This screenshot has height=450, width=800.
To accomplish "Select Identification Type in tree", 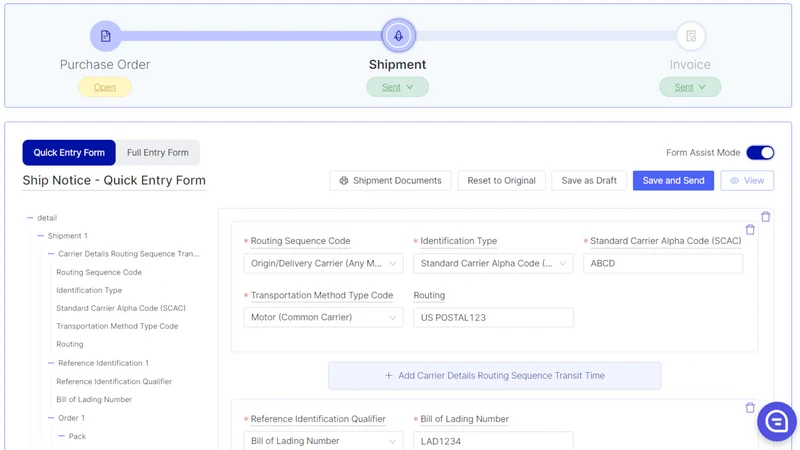I will pyautogui.click(x=89, y=290).
